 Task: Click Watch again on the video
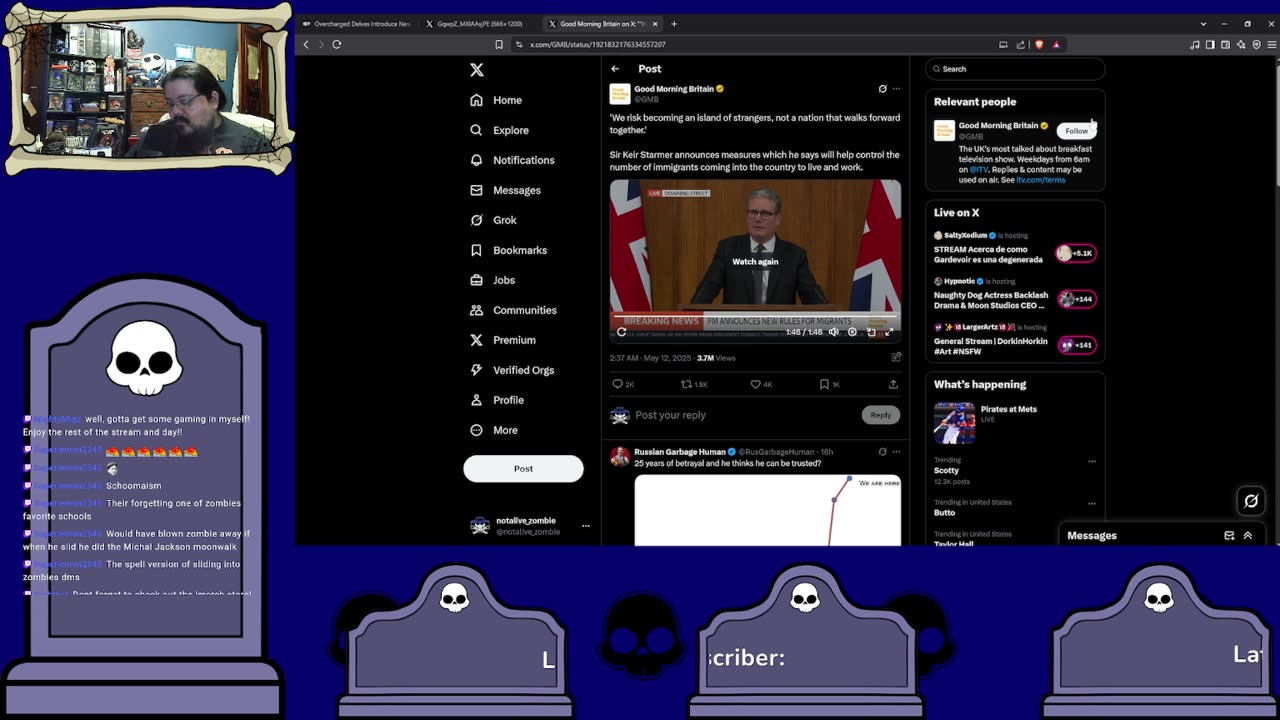(755, 262)
